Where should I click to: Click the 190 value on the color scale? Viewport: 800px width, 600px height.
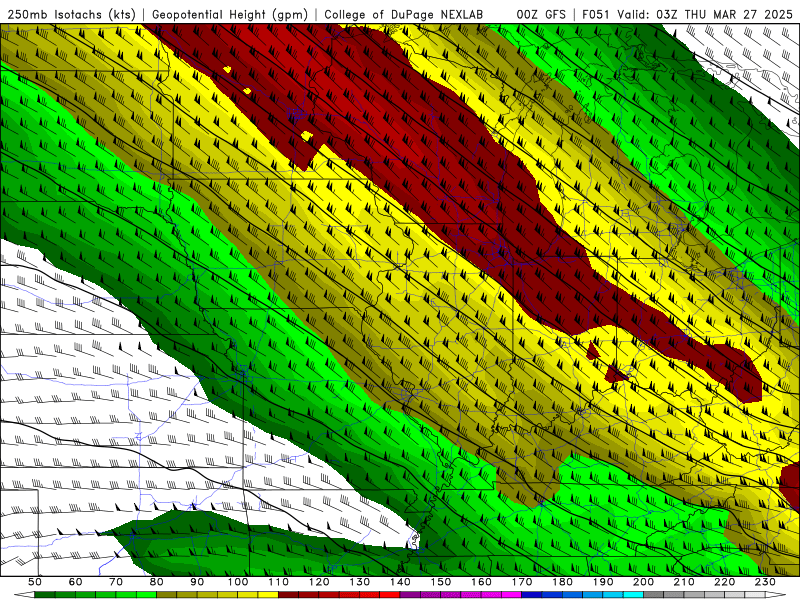(x=603, y=582)
